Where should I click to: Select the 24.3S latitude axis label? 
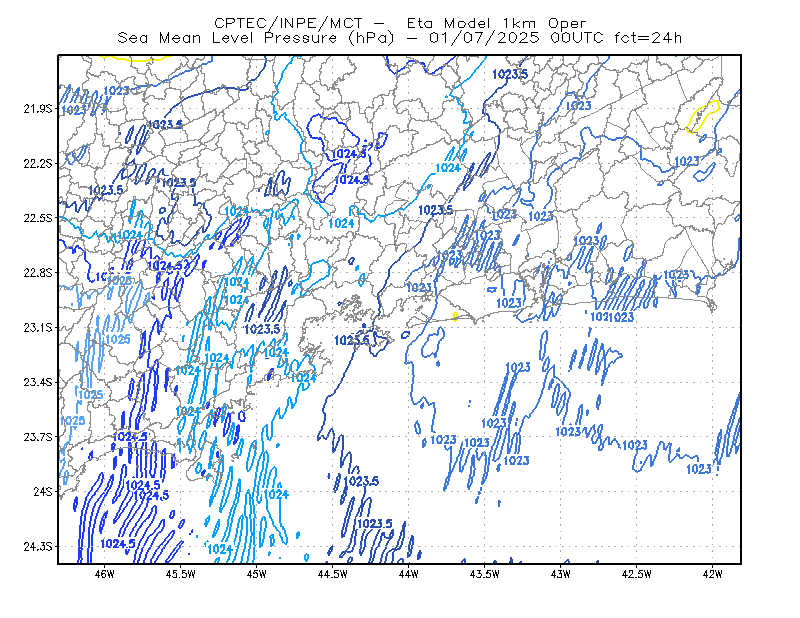pyautogui.click(x=38, y=547)
